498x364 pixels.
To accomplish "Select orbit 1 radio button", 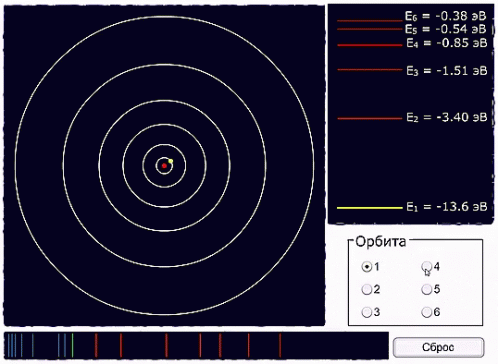I will (366, 267).
